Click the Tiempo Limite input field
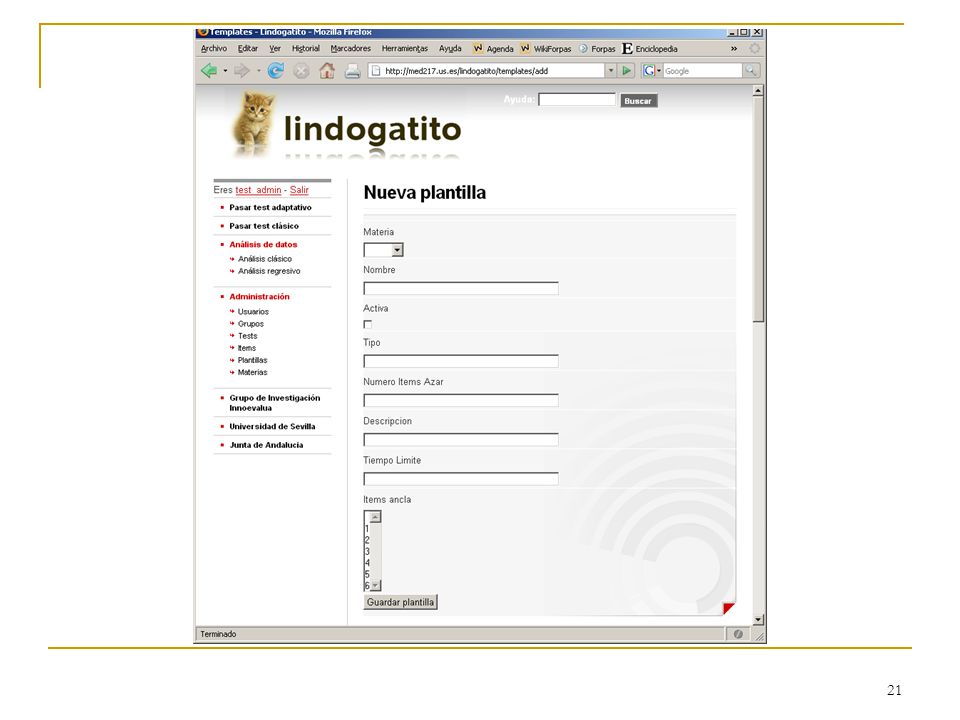Image resolution: width=960 pixels, height=720 pixels. click(x=461, y=479)
